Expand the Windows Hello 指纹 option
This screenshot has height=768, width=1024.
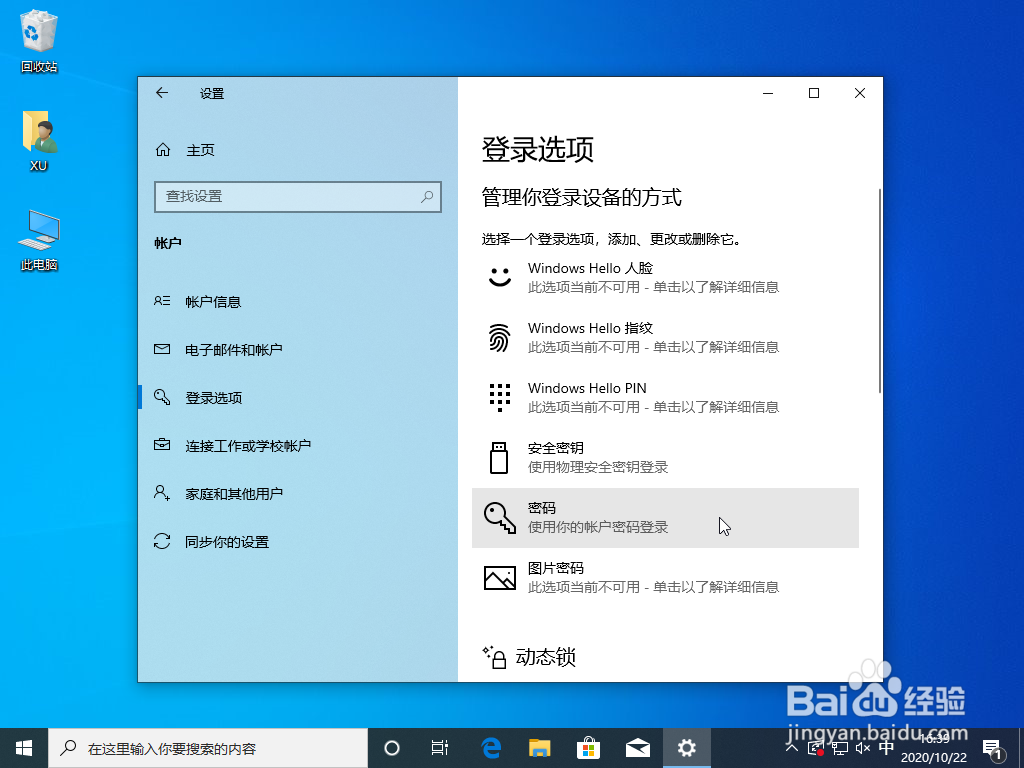coord(665,338)
